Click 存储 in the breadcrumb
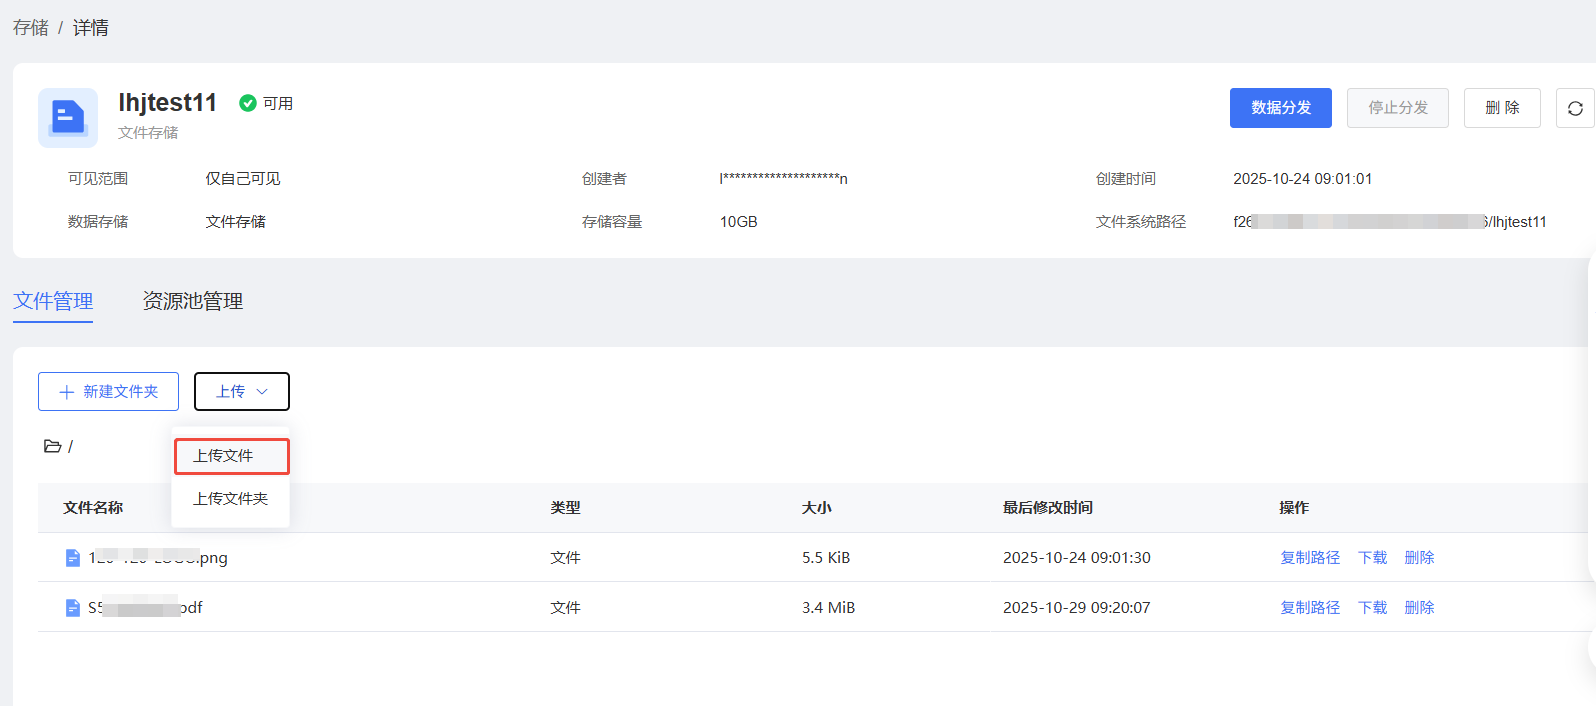Image resolution: width=1596 pixels, height=706 pixels. [x=31, y=28]
